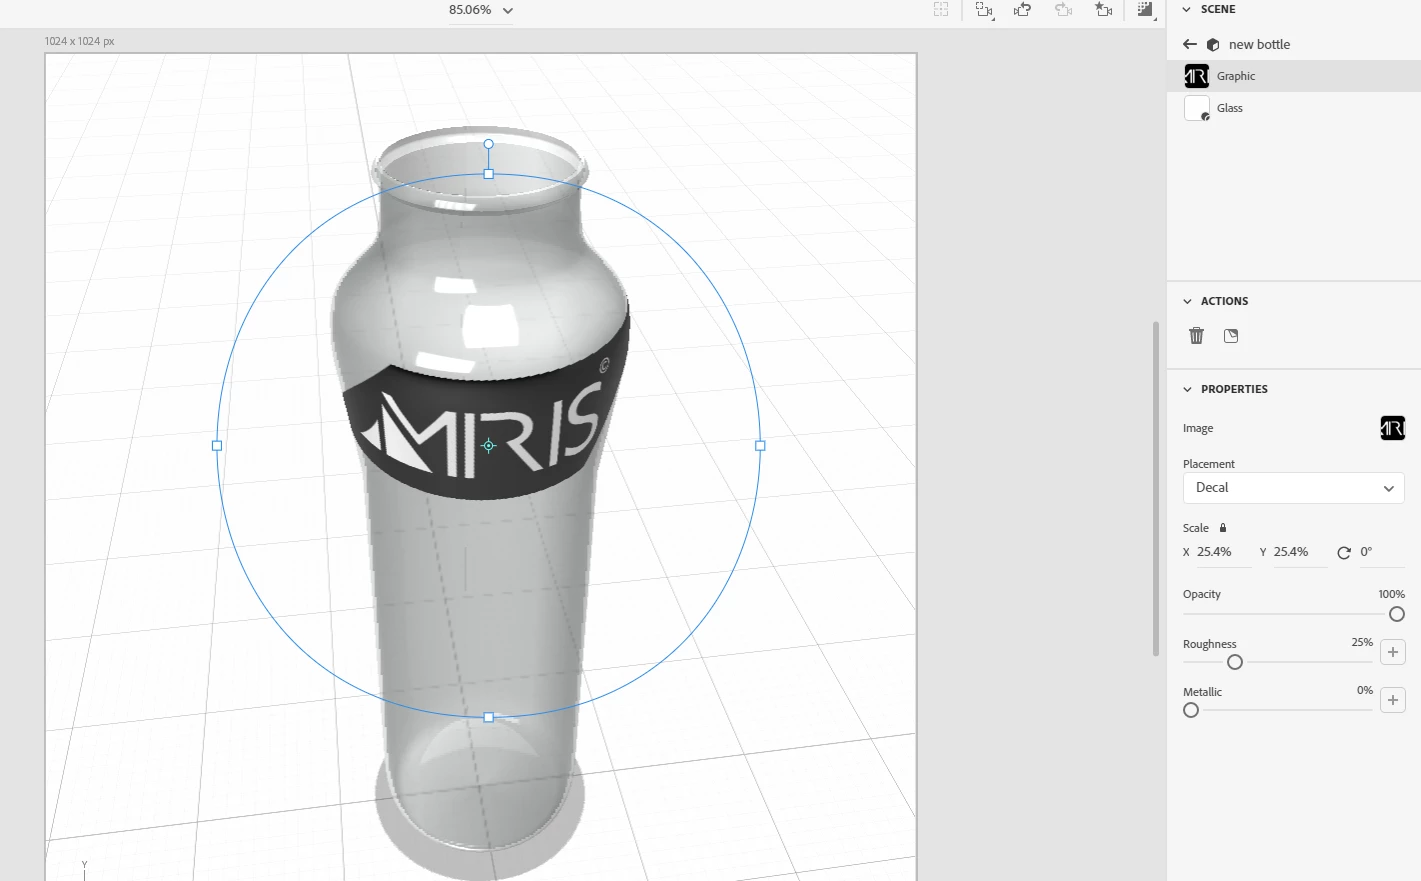
Task: Collapse the PROPERTIES section
Action: (x=1187, y=389)
